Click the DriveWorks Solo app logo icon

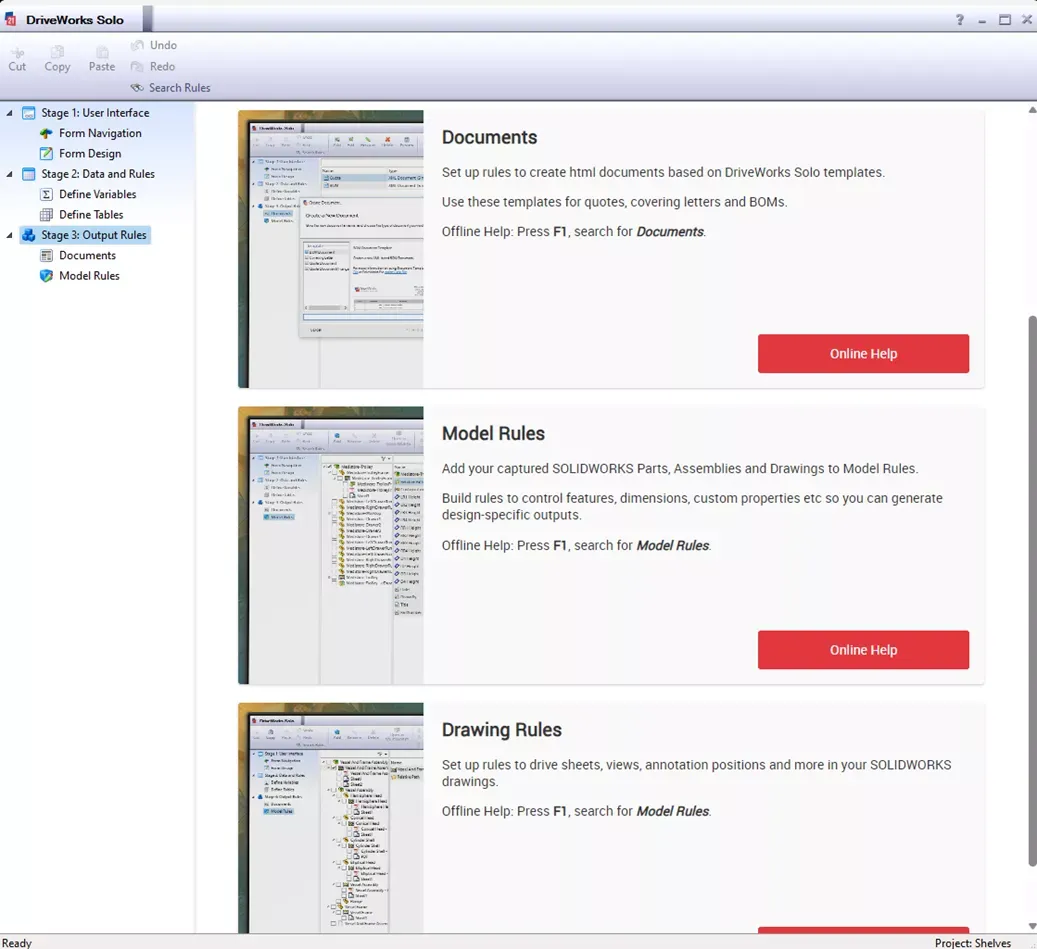11,19
